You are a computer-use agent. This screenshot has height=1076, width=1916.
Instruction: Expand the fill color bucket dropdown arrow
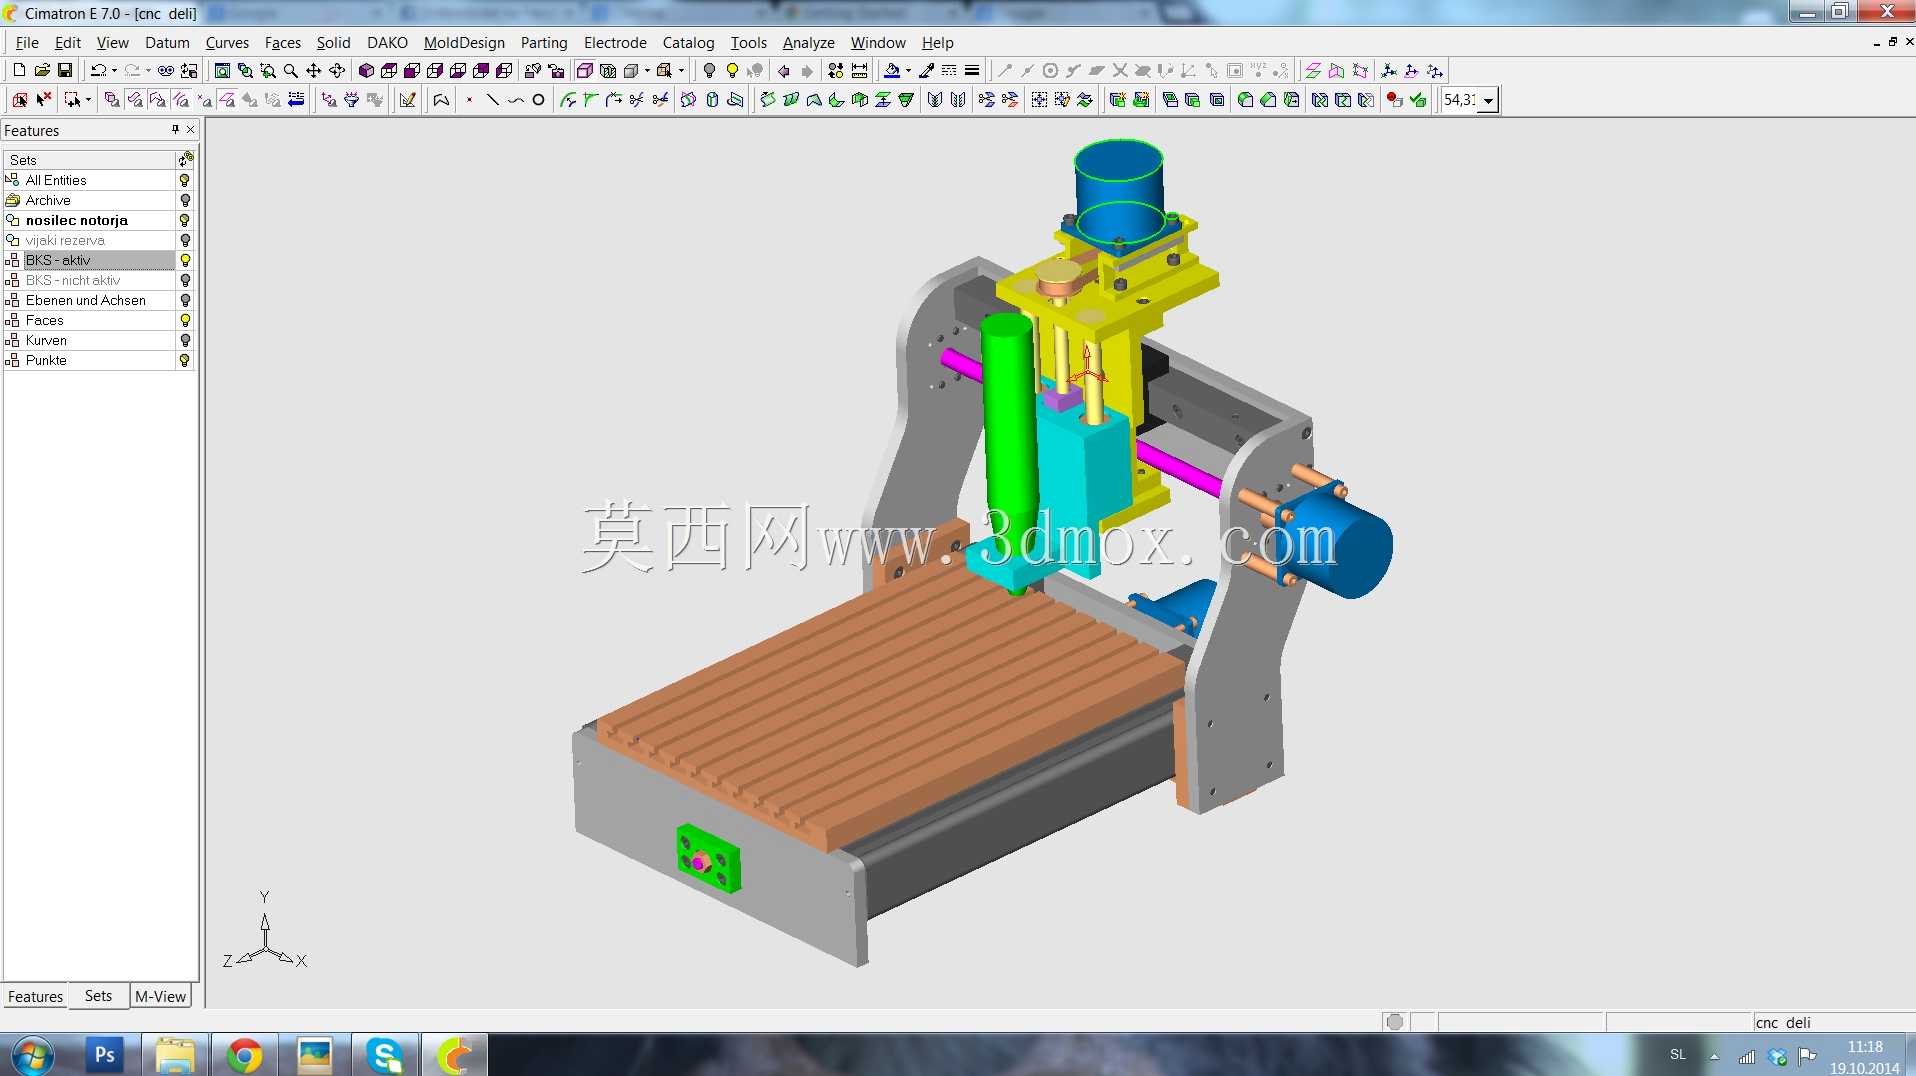point(907,70)
